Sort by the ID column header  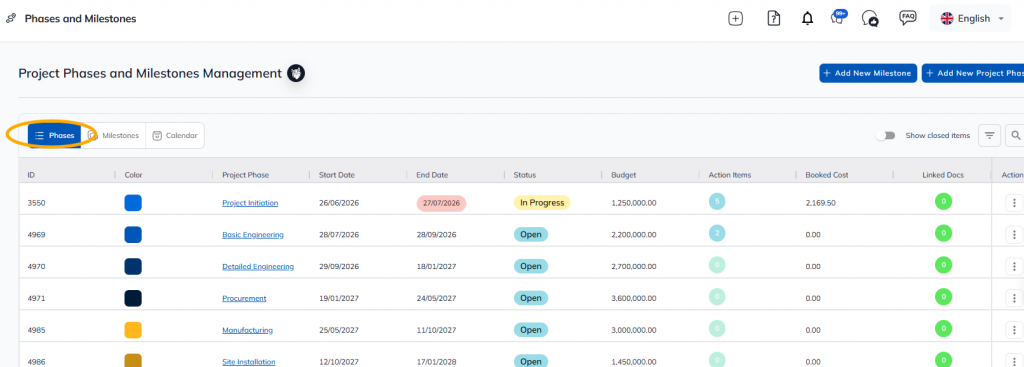(x=31, y=175)
